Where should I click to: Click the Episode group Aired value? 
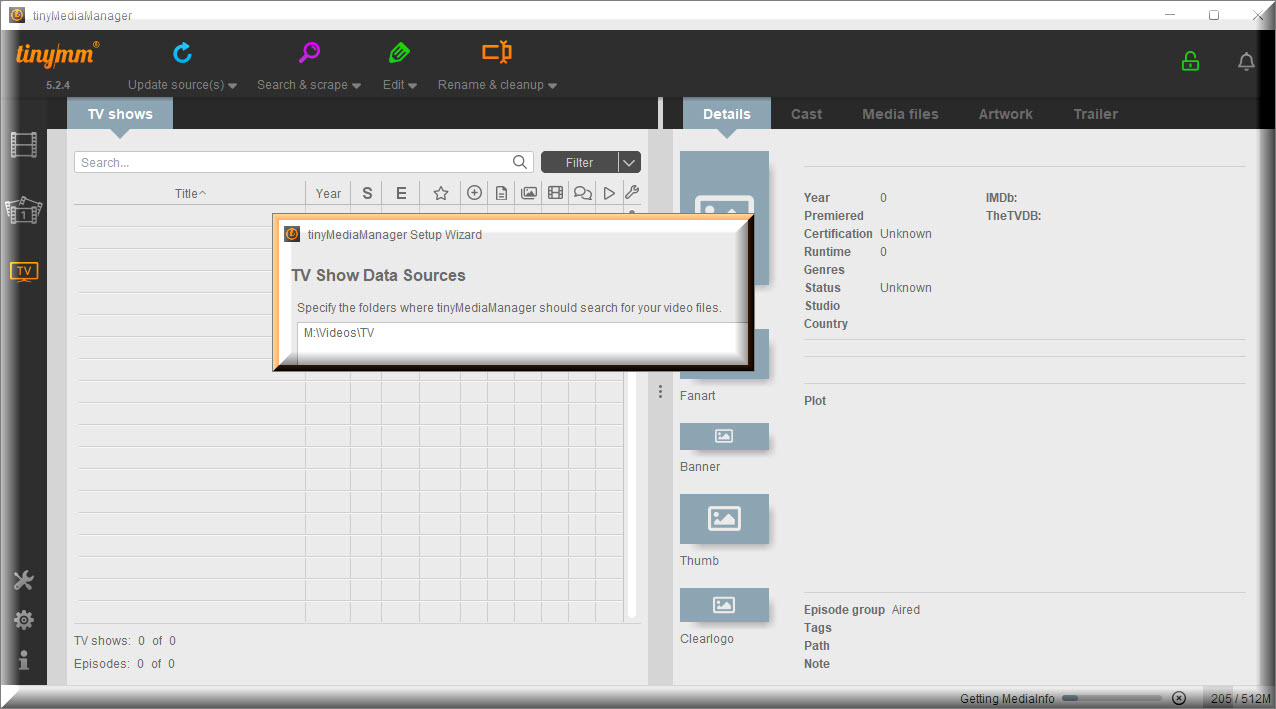coord(906,610)
